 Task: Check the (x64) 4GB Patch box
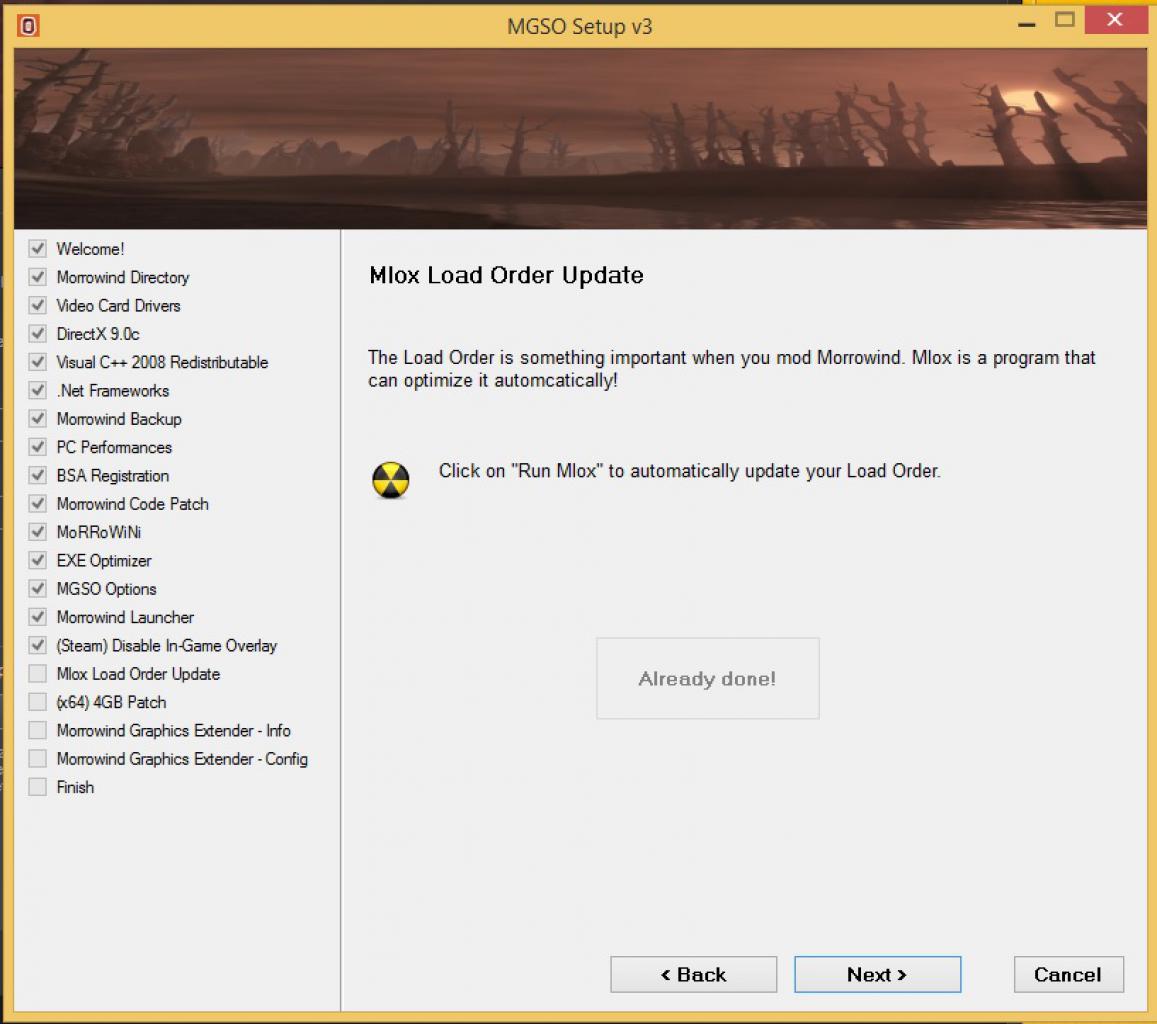38,702
